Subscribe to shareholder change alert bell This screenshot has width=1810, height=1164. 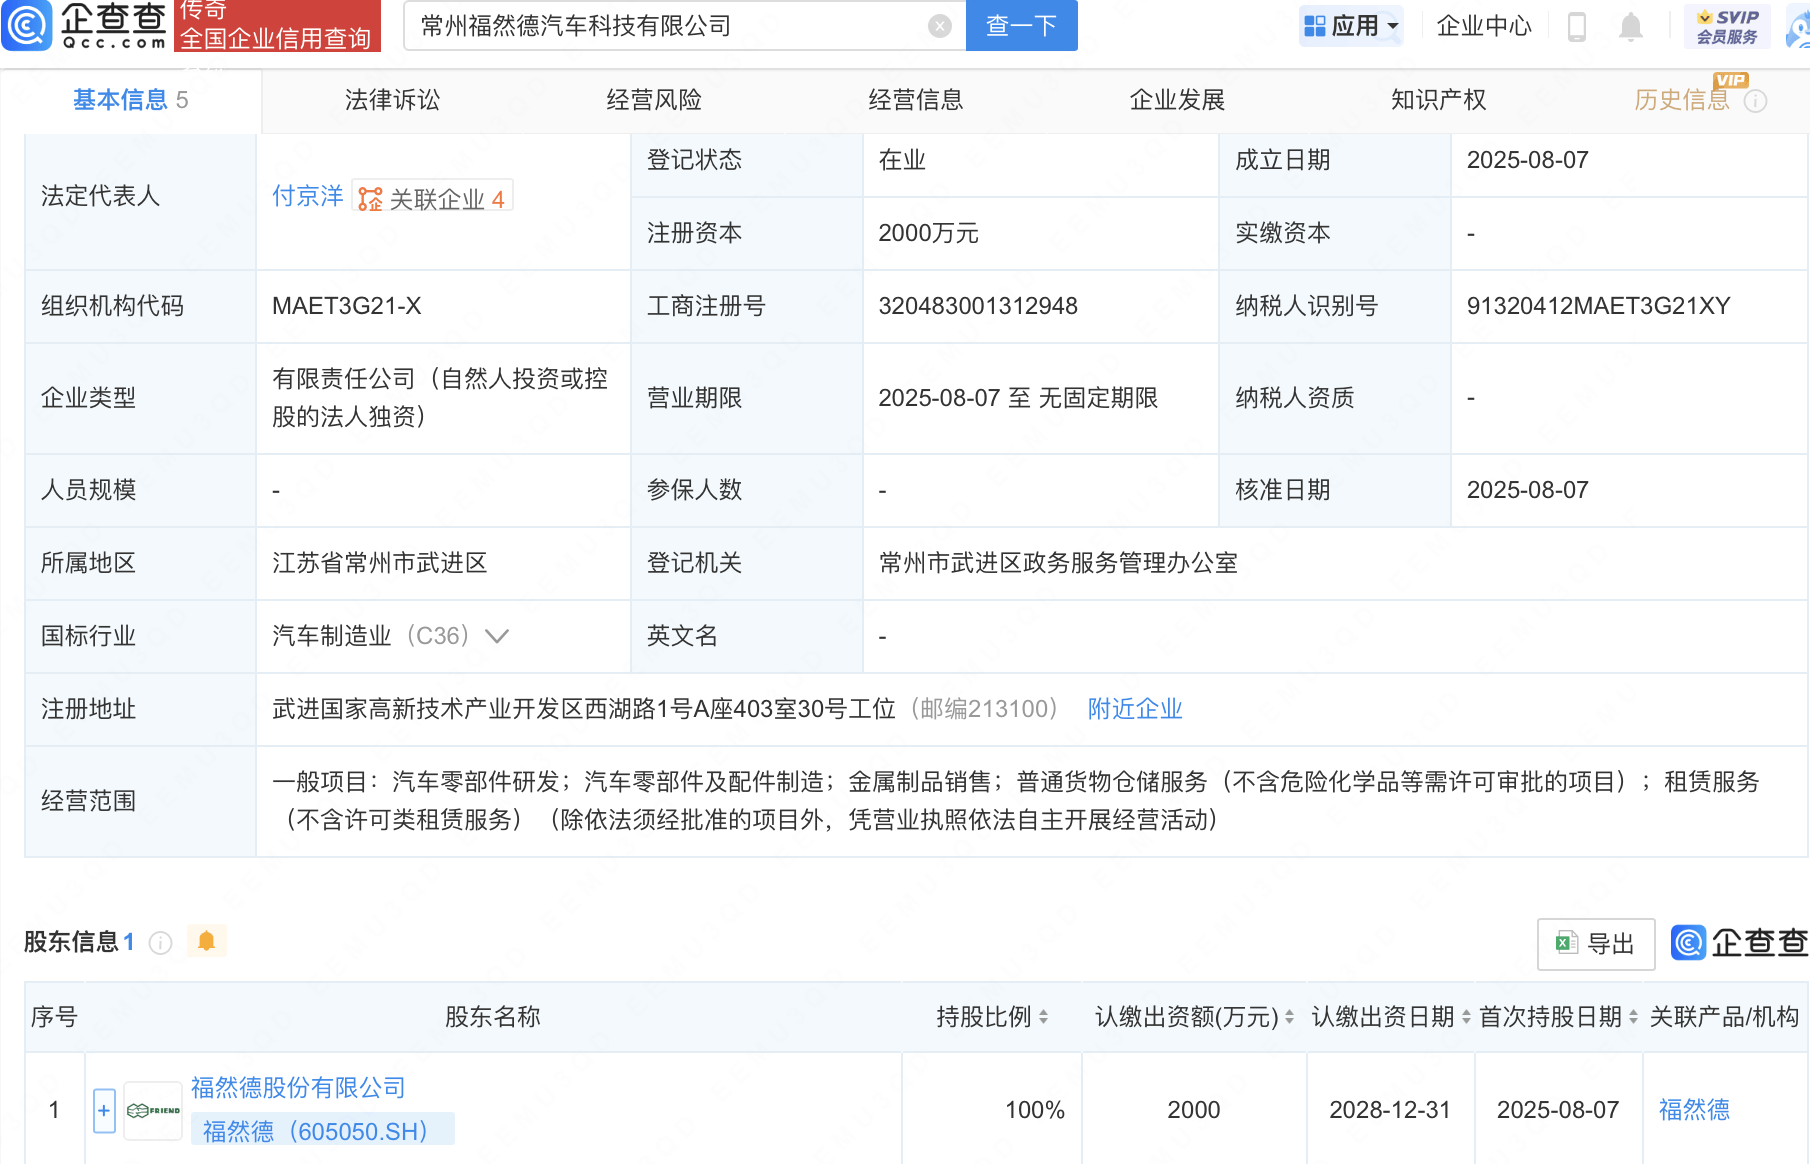click(207, 941)
